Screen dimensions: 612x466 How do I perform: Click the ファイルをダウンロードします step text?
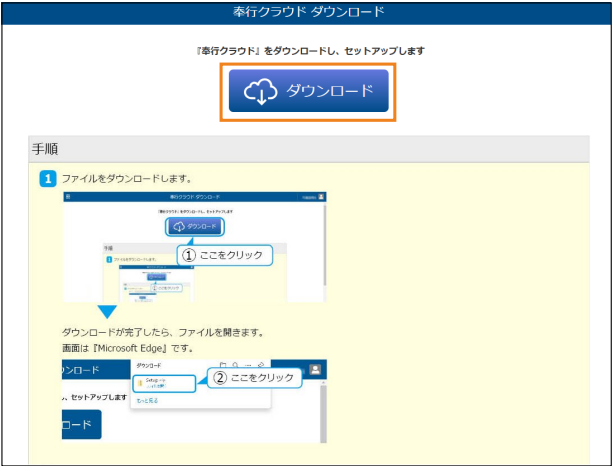126,179
